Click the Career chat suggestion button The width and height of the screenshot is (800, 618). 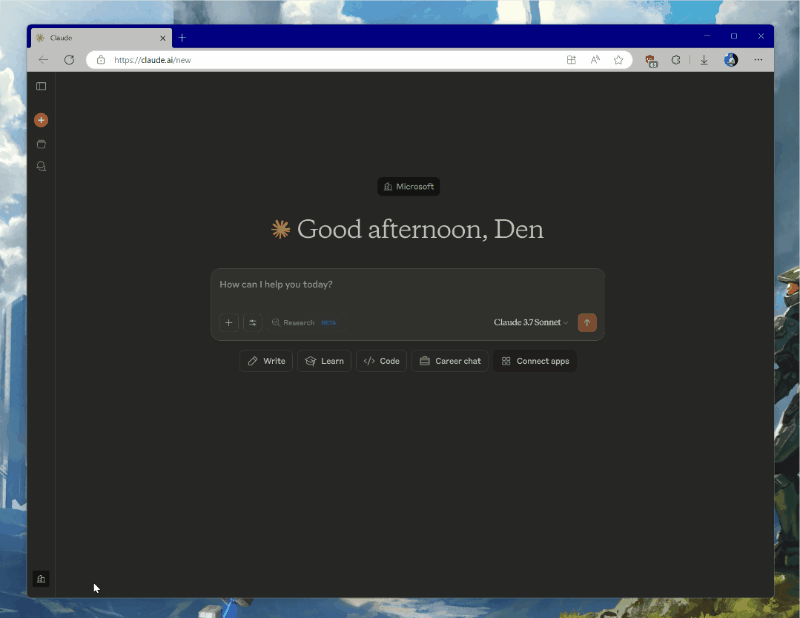tap(449, 361)
